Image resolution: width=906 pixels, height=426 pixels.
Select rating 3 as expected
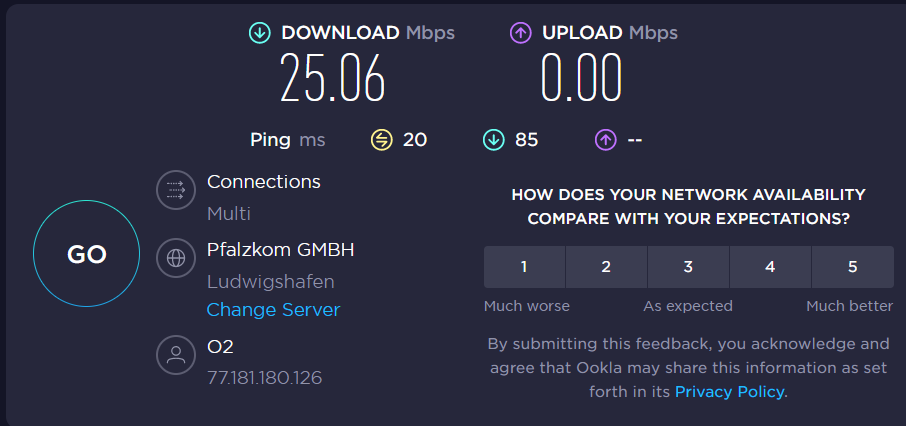(688, 266)
